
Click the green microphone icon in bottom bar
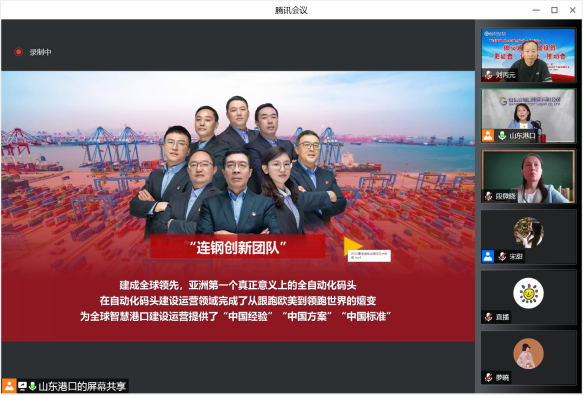click(32, 386)
